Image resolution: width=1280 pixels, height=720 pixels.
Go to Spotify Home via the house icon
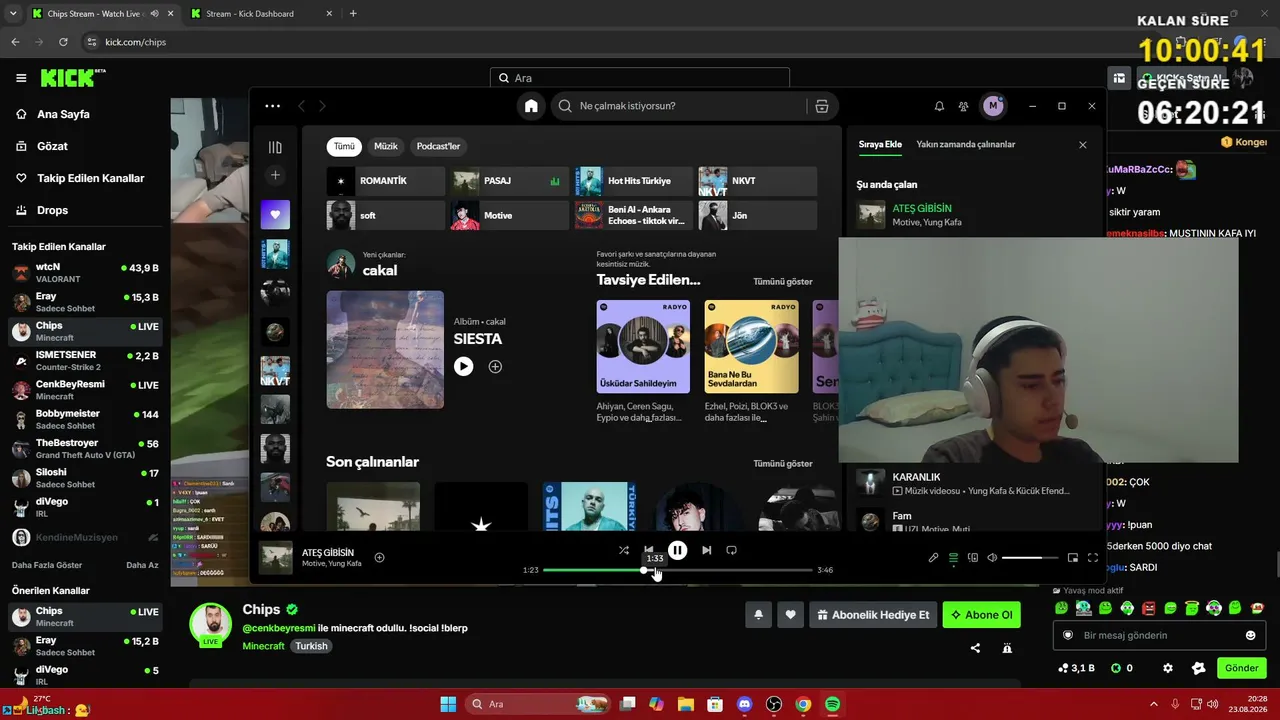531,106
